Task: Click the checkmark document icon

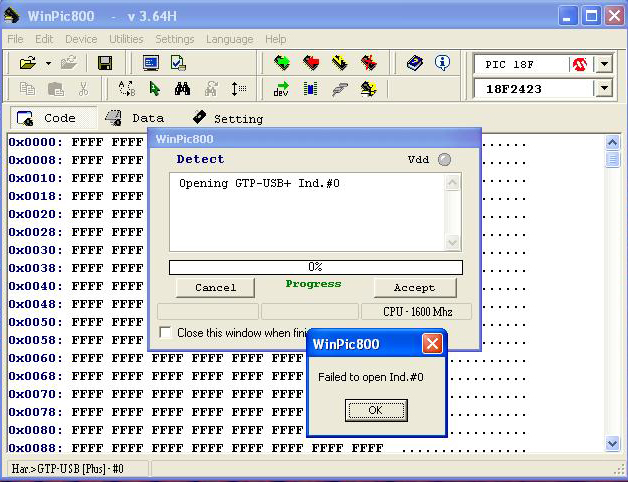Action: (x=178, y=63)
